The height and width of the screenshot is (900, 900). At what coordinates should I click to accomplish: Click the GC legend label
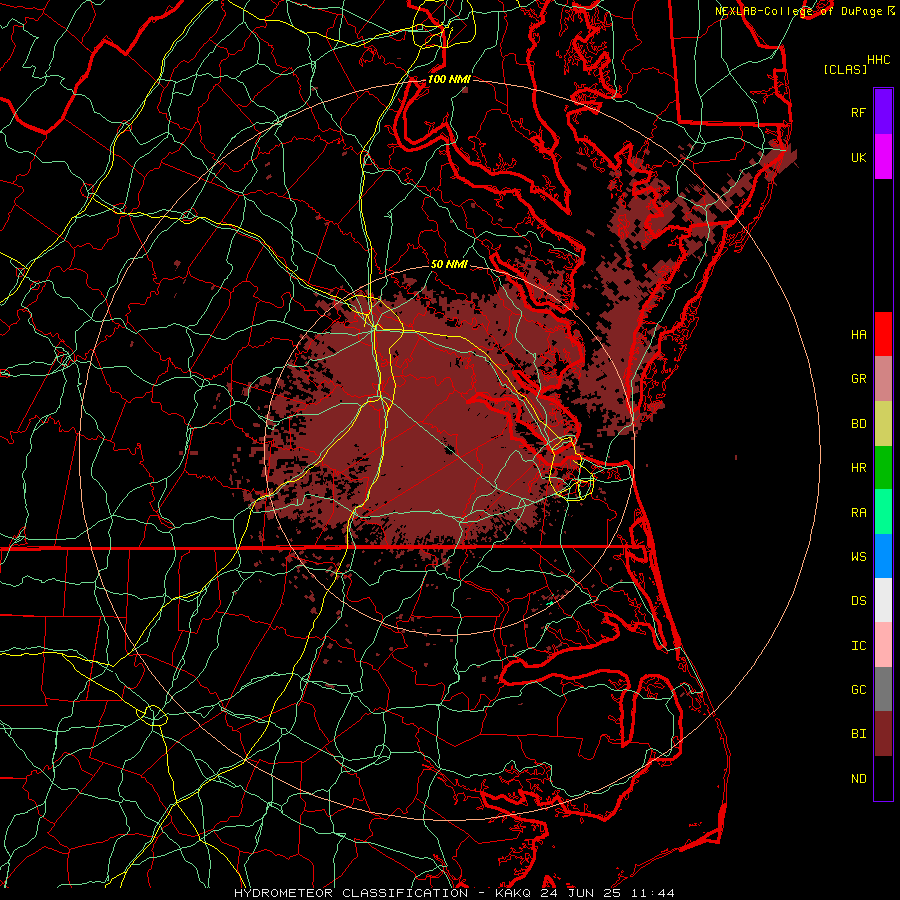(859, 690)
